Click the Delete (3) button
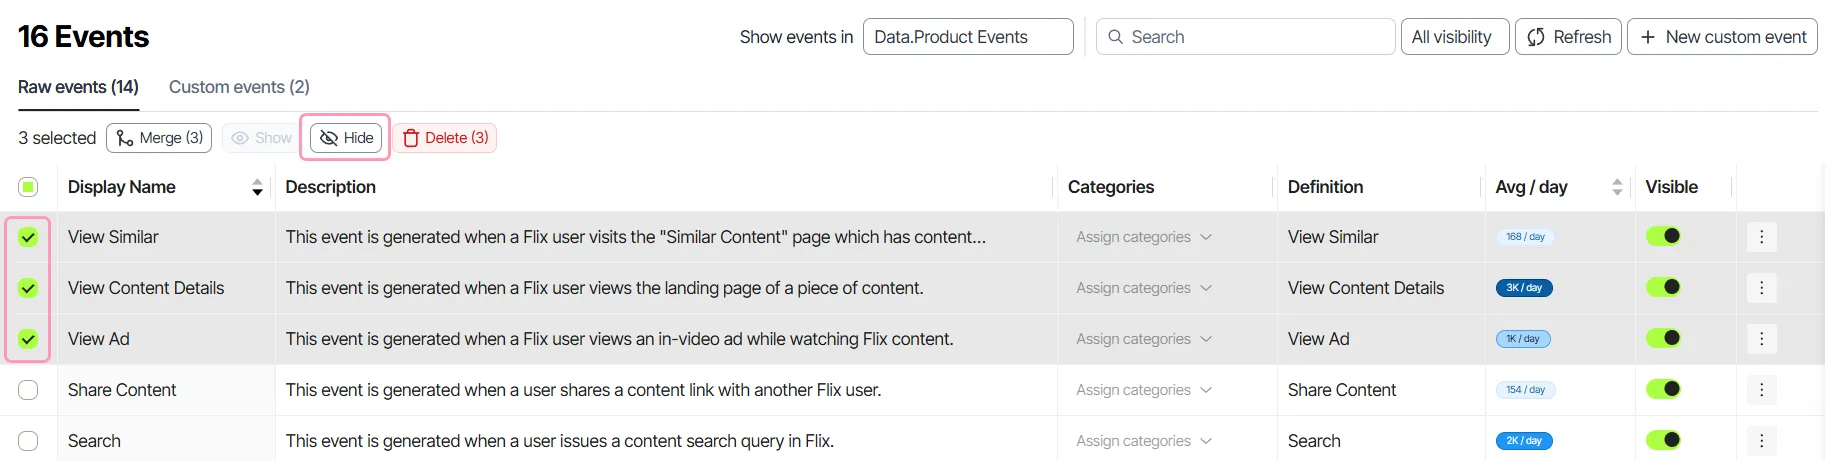 point(445,138)
